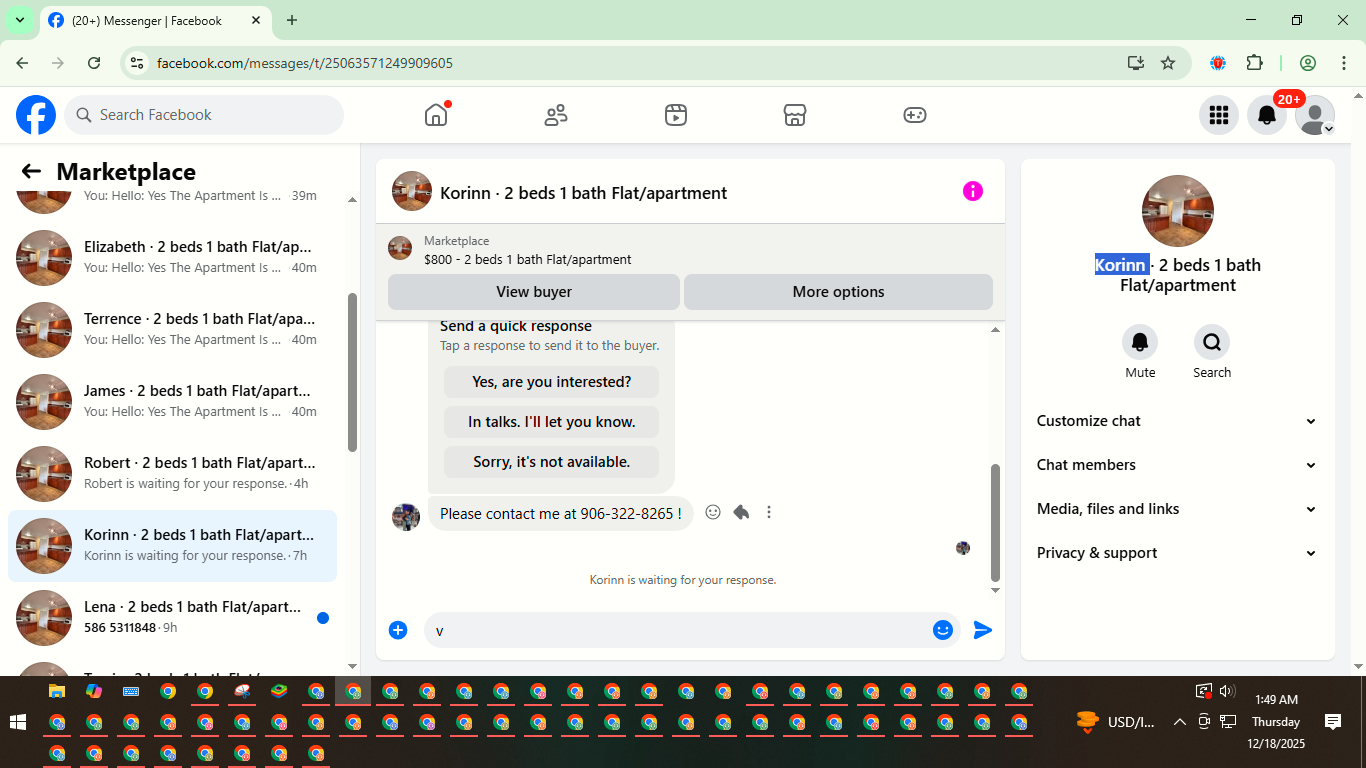The height and width of the screenshot is (768, 1366).
Task: Click the phone number message bubble
Action: pos(561,513)
